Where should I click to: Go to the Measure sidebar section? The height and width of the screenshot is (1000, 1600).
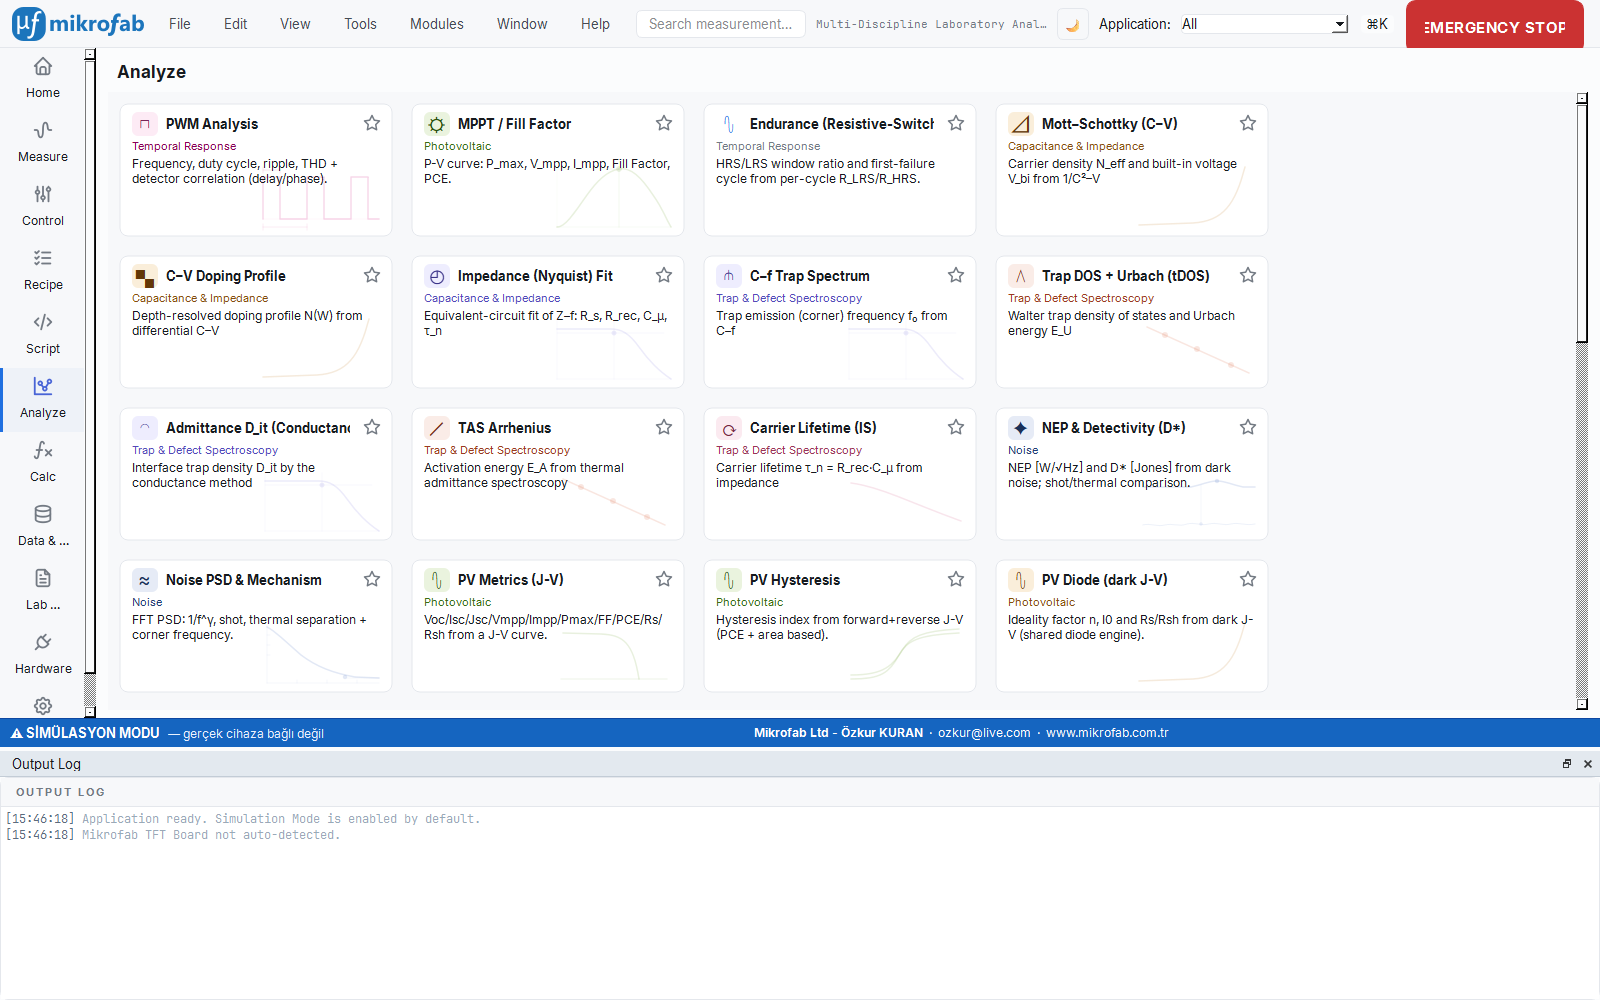click(x=43, y=142)
